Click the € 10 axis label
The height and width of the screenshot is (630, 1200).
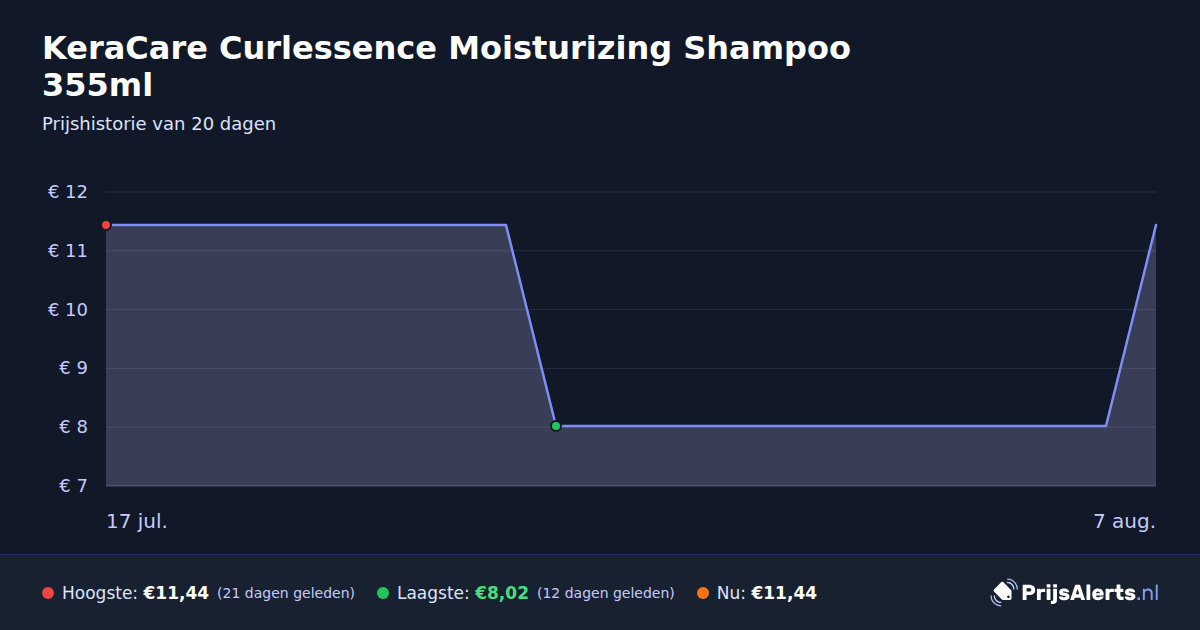point(68,310)
